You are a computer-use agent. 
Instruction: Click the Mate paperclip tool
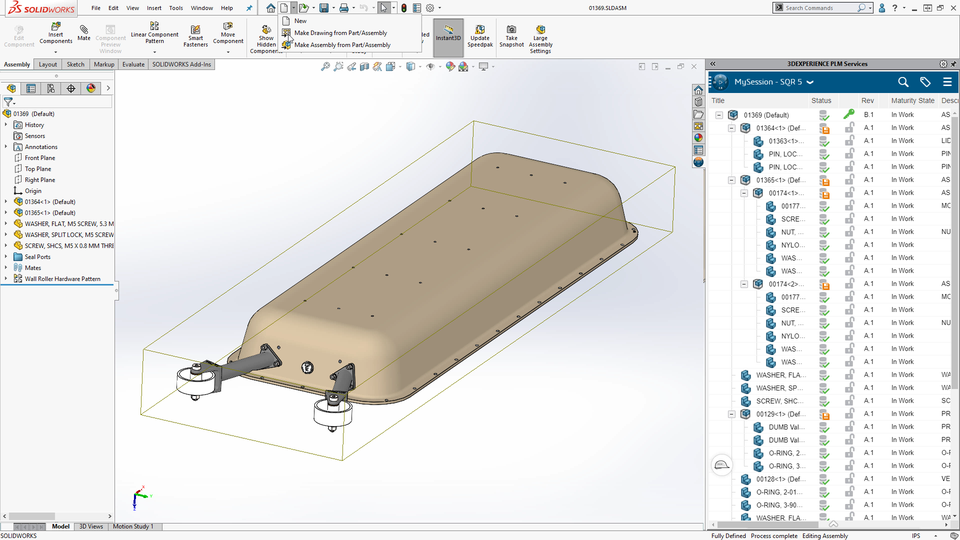(x=84, y=33)
